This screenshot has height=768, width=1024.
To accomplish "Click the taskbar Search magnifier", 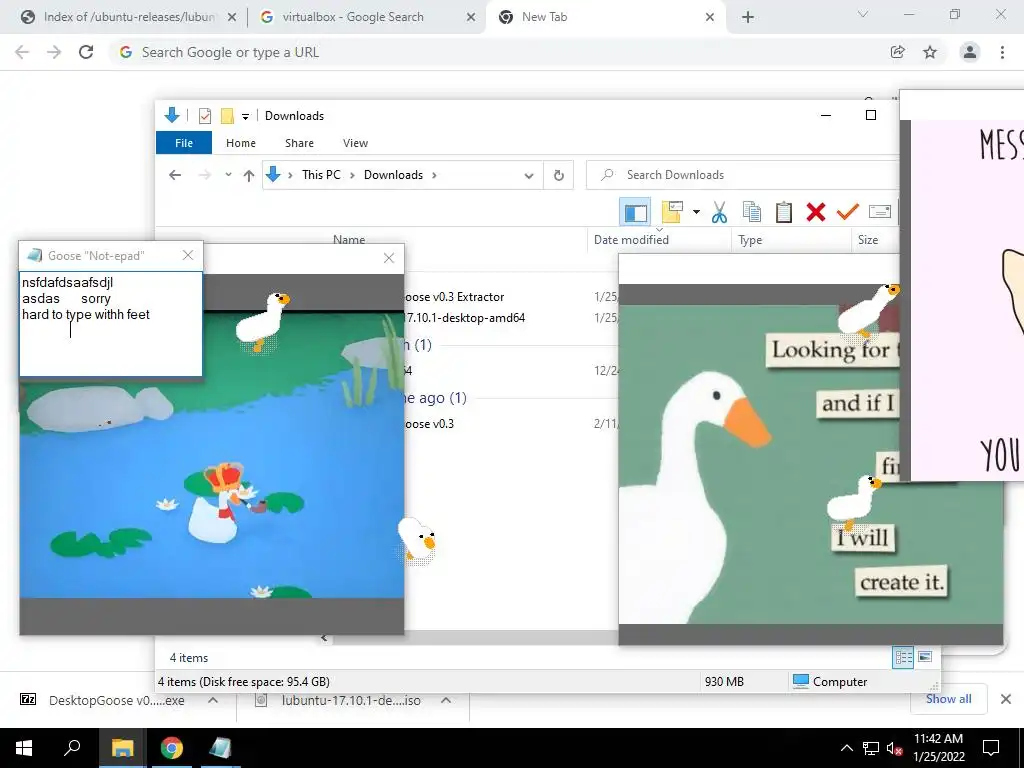I will pyautogui.click(x=72, y=748).
